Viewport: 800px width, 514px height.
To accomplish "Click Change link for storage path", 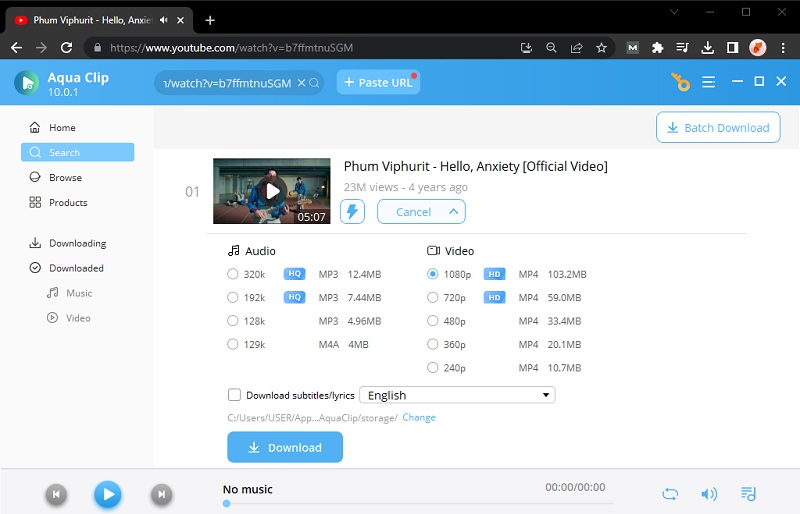I will (x=419, y=418).
